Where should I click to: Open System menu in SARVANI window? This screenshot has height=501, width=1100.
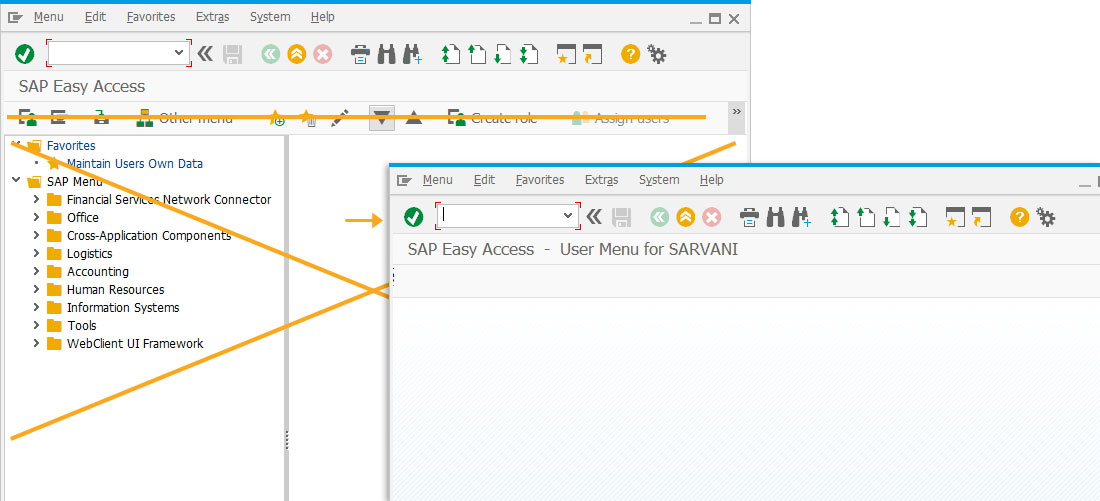[659, 180]
